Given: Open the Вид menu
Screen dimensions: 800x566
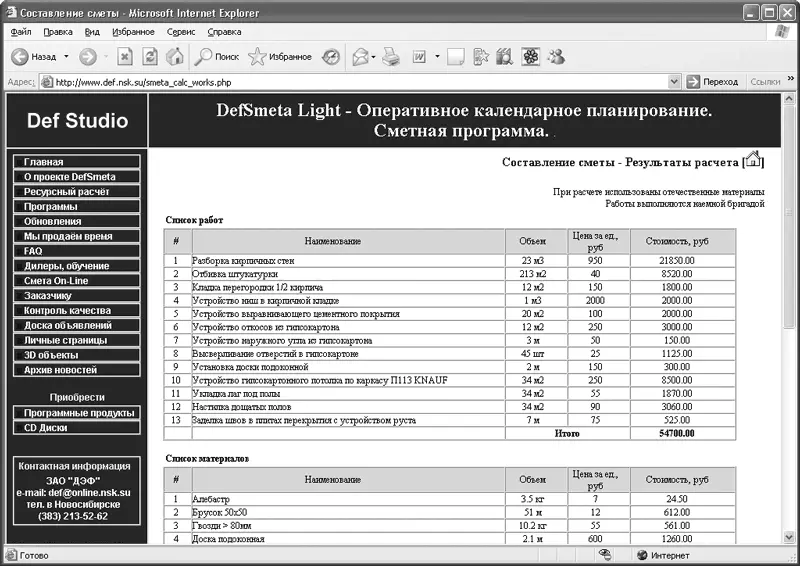Looking at the screenshot, I should click(x=92, y=32).
